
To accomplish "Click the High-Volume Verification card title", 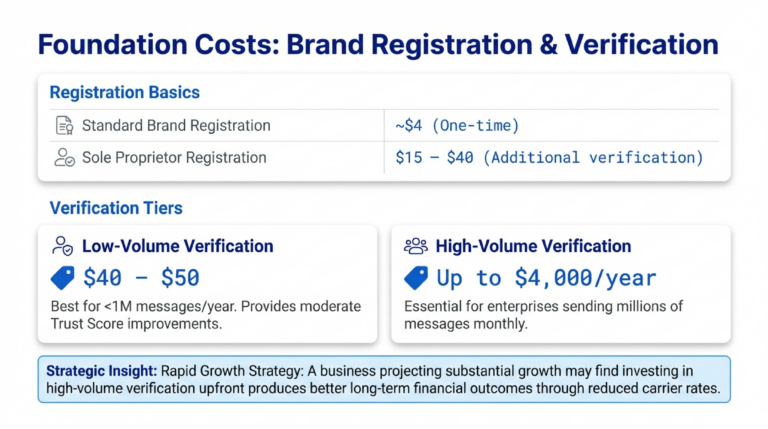I will click(x=533, y=246).
